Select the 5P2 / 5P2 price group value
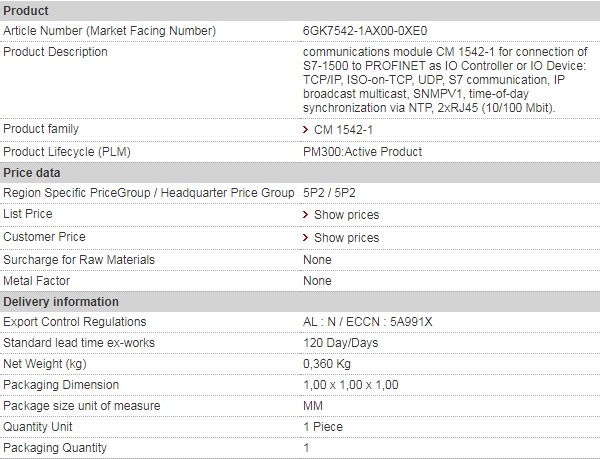Image resolution: width=602 pixels, height=459 pixels. 329,193
